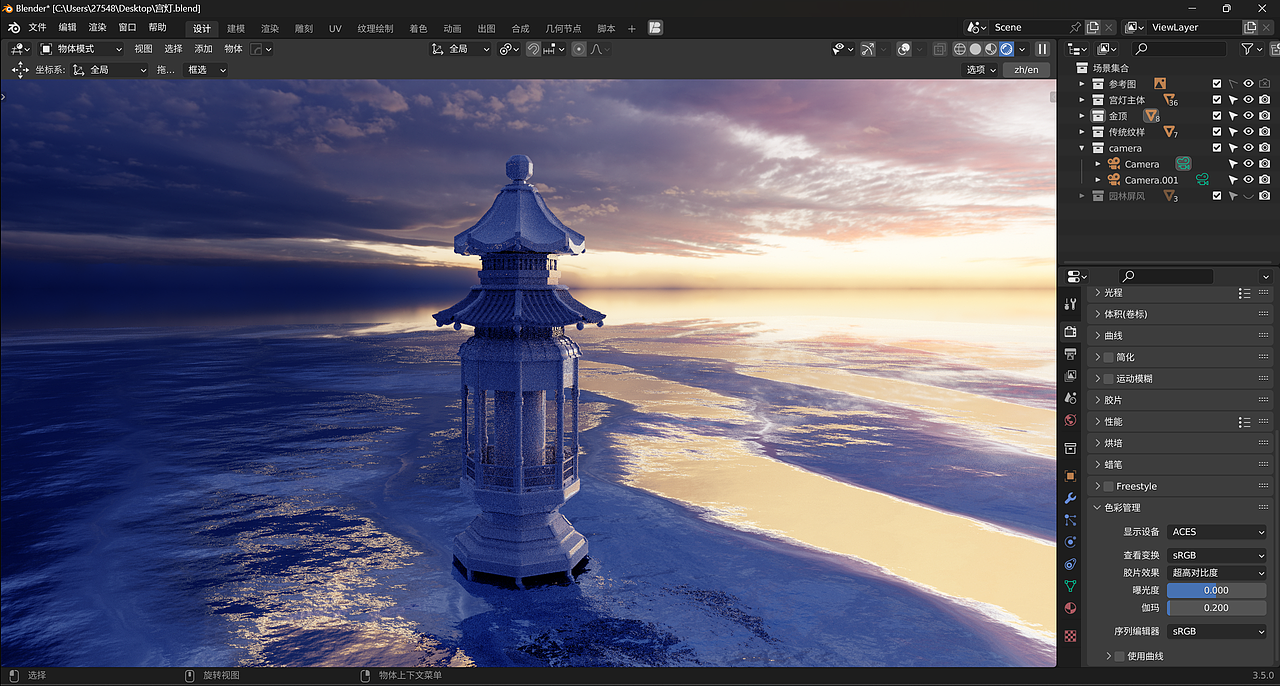Expand the 胶片 panel

pyautogui.click(x=1097, y=400)
